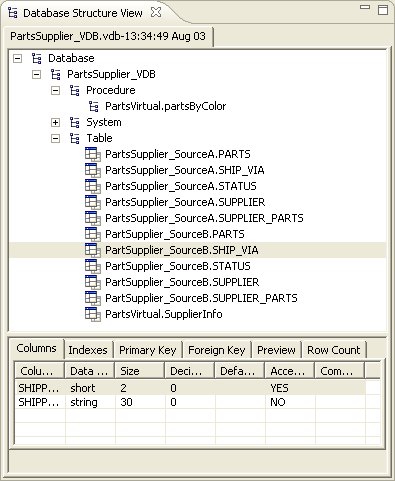Click table icon for PartsSupplier_SourceA.SUPPLIER_PARTS
Screen dimensions: 395x481
(x=93, y=218)
